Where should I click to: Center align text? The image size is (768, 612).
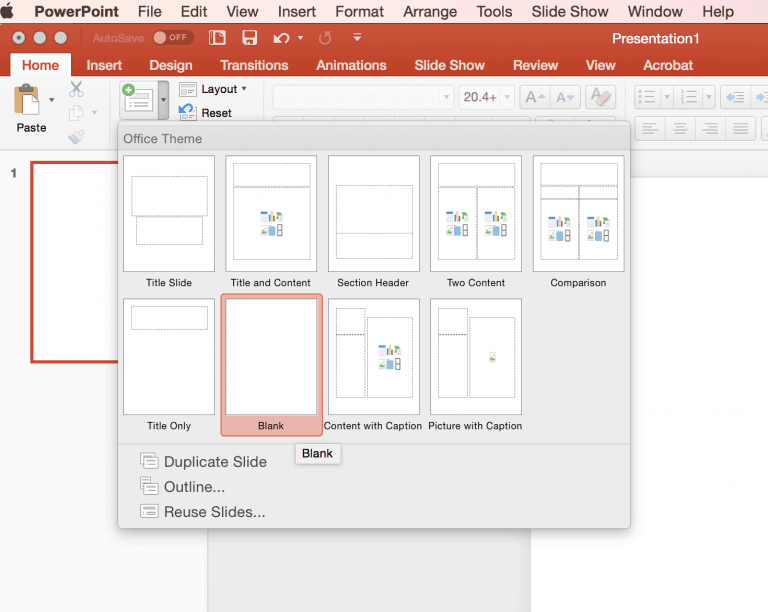680,129
